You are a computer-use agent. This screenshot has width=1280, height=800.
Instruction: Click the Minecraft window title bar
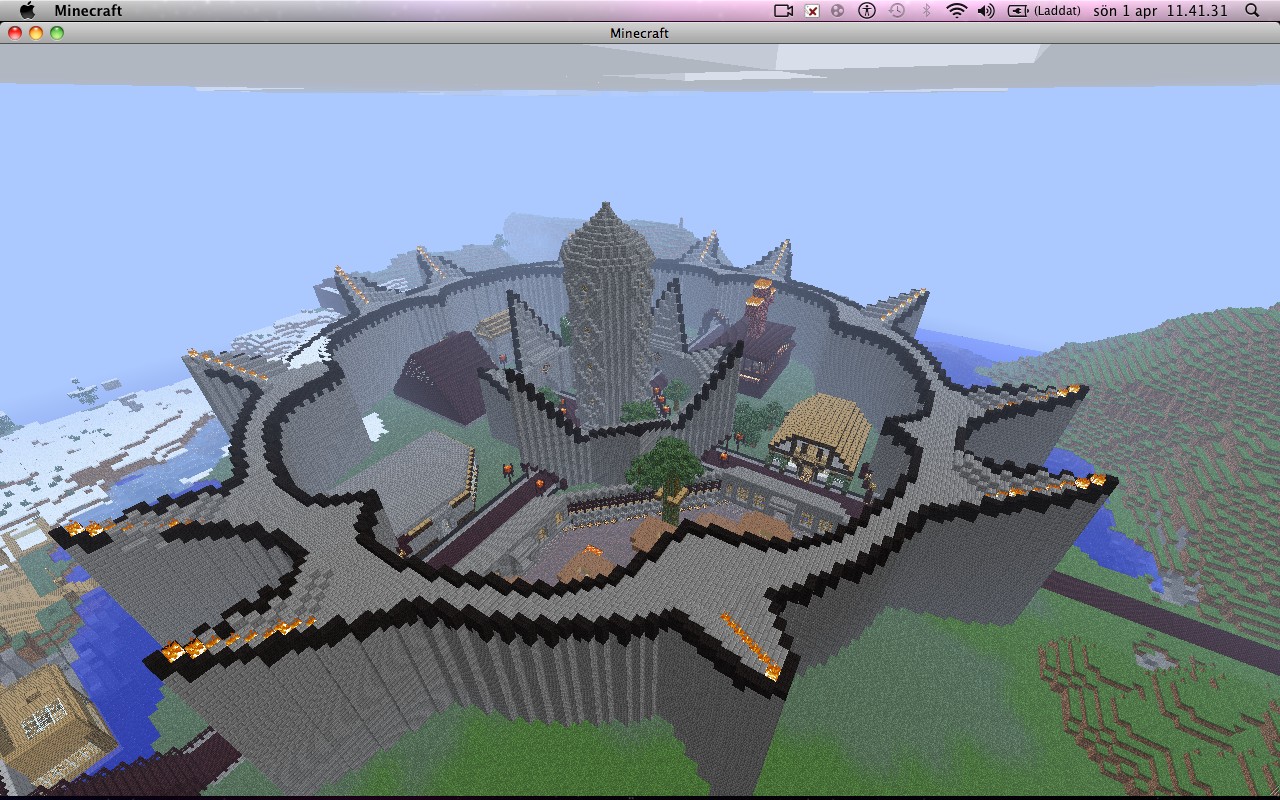pyautogui.click(x=640, y=33)
